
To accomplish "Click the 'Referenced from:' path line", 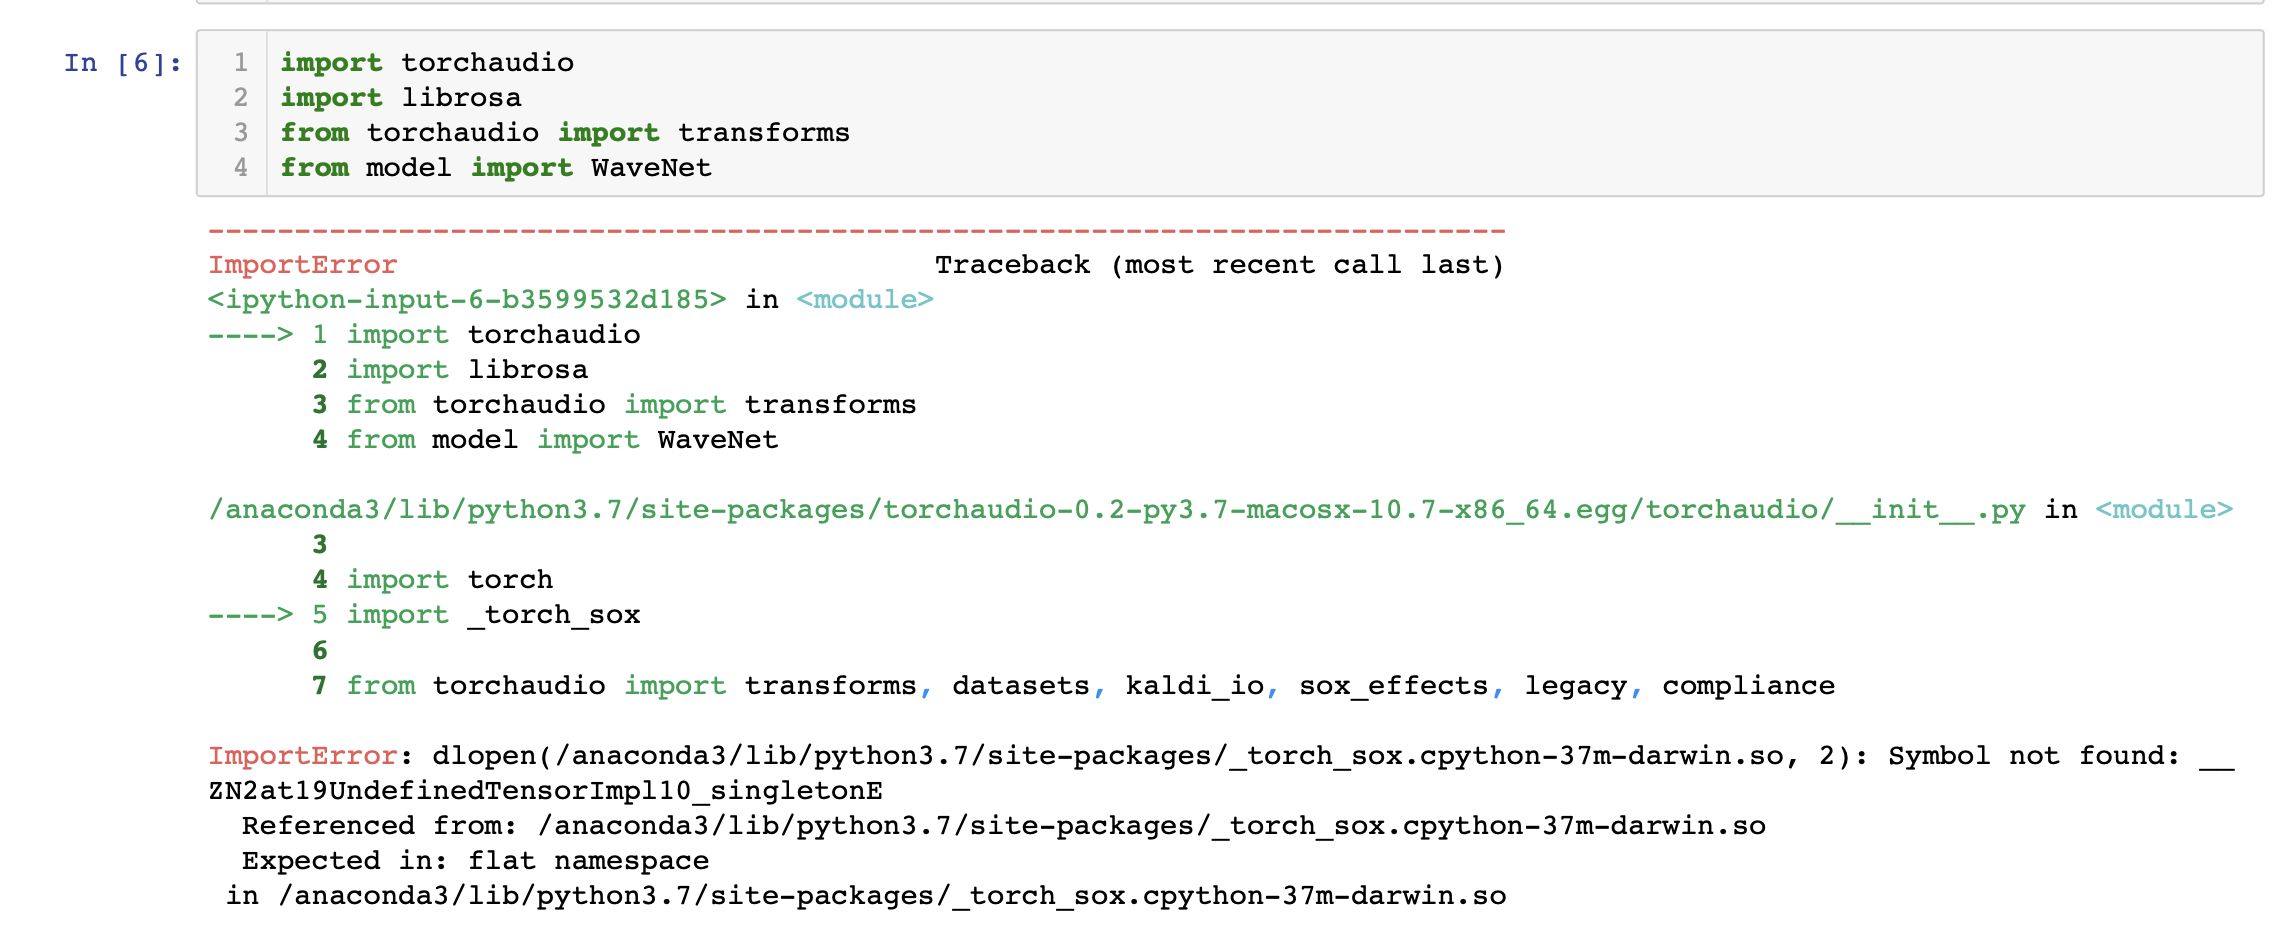I will click(1004, 826).
